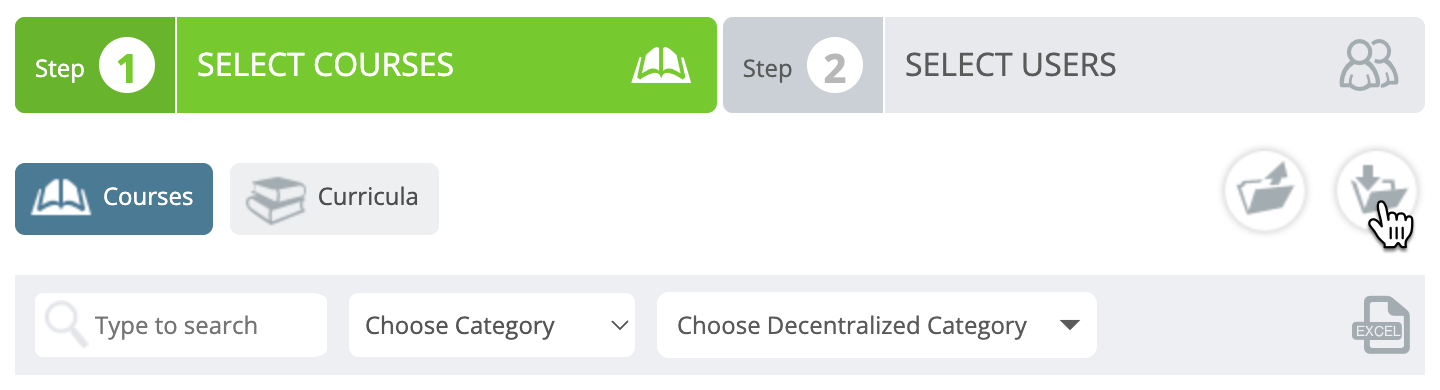Expand the Choose Decentralized Category dropdown
1440x390 pixels.
tap(877, 325)
